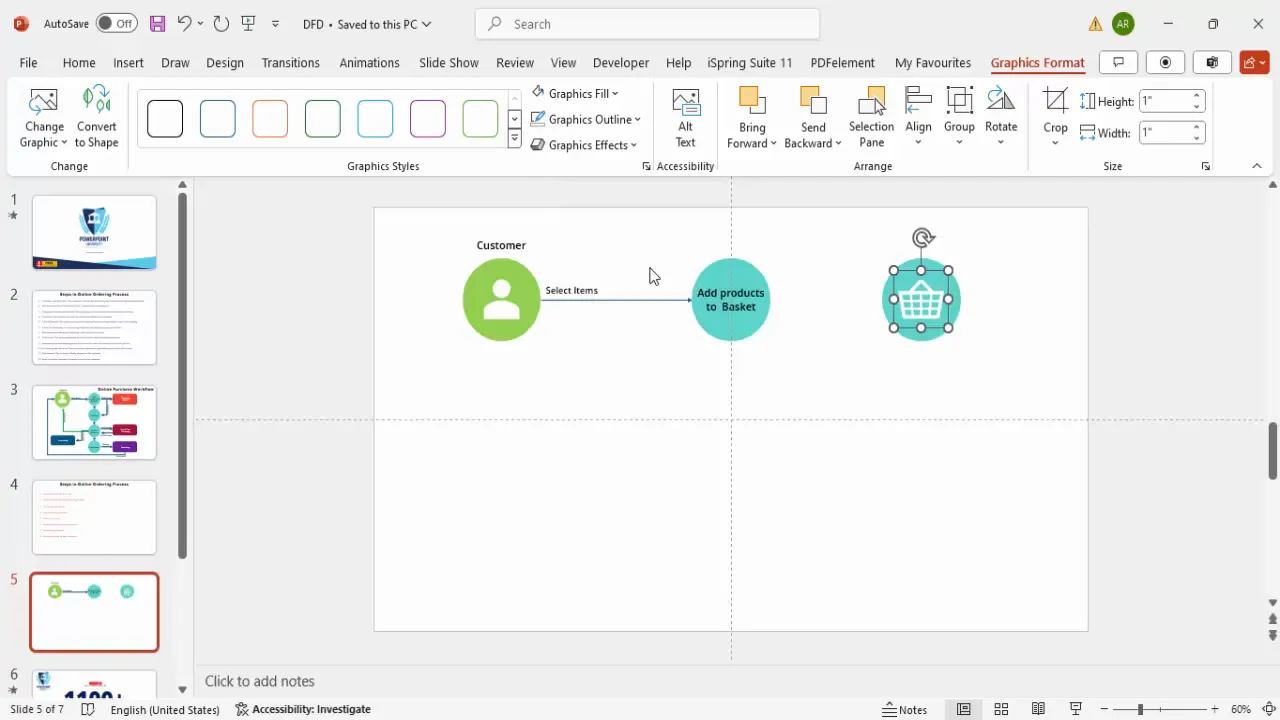This screenshot has width=1280, height=720.
Task: Click Accessibility: Investigate status
Action: tap(303, 709)
